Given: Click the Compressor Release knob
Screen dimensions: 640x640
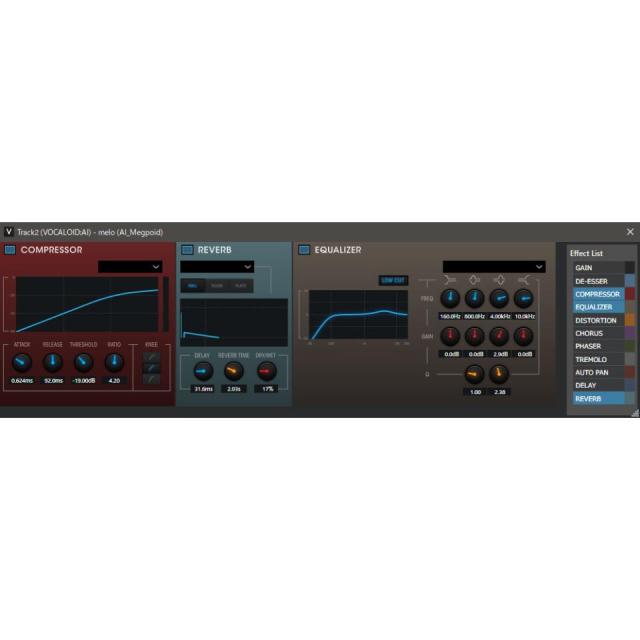Looking at the screenshot, I should coord(53,362).
